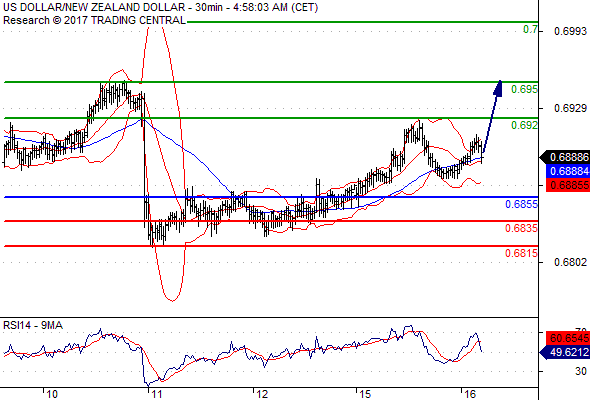The width and height of the screenshot is (590, 400).
Task: Click date marker 11 on time axis
Action: click(x=156, y=394)
